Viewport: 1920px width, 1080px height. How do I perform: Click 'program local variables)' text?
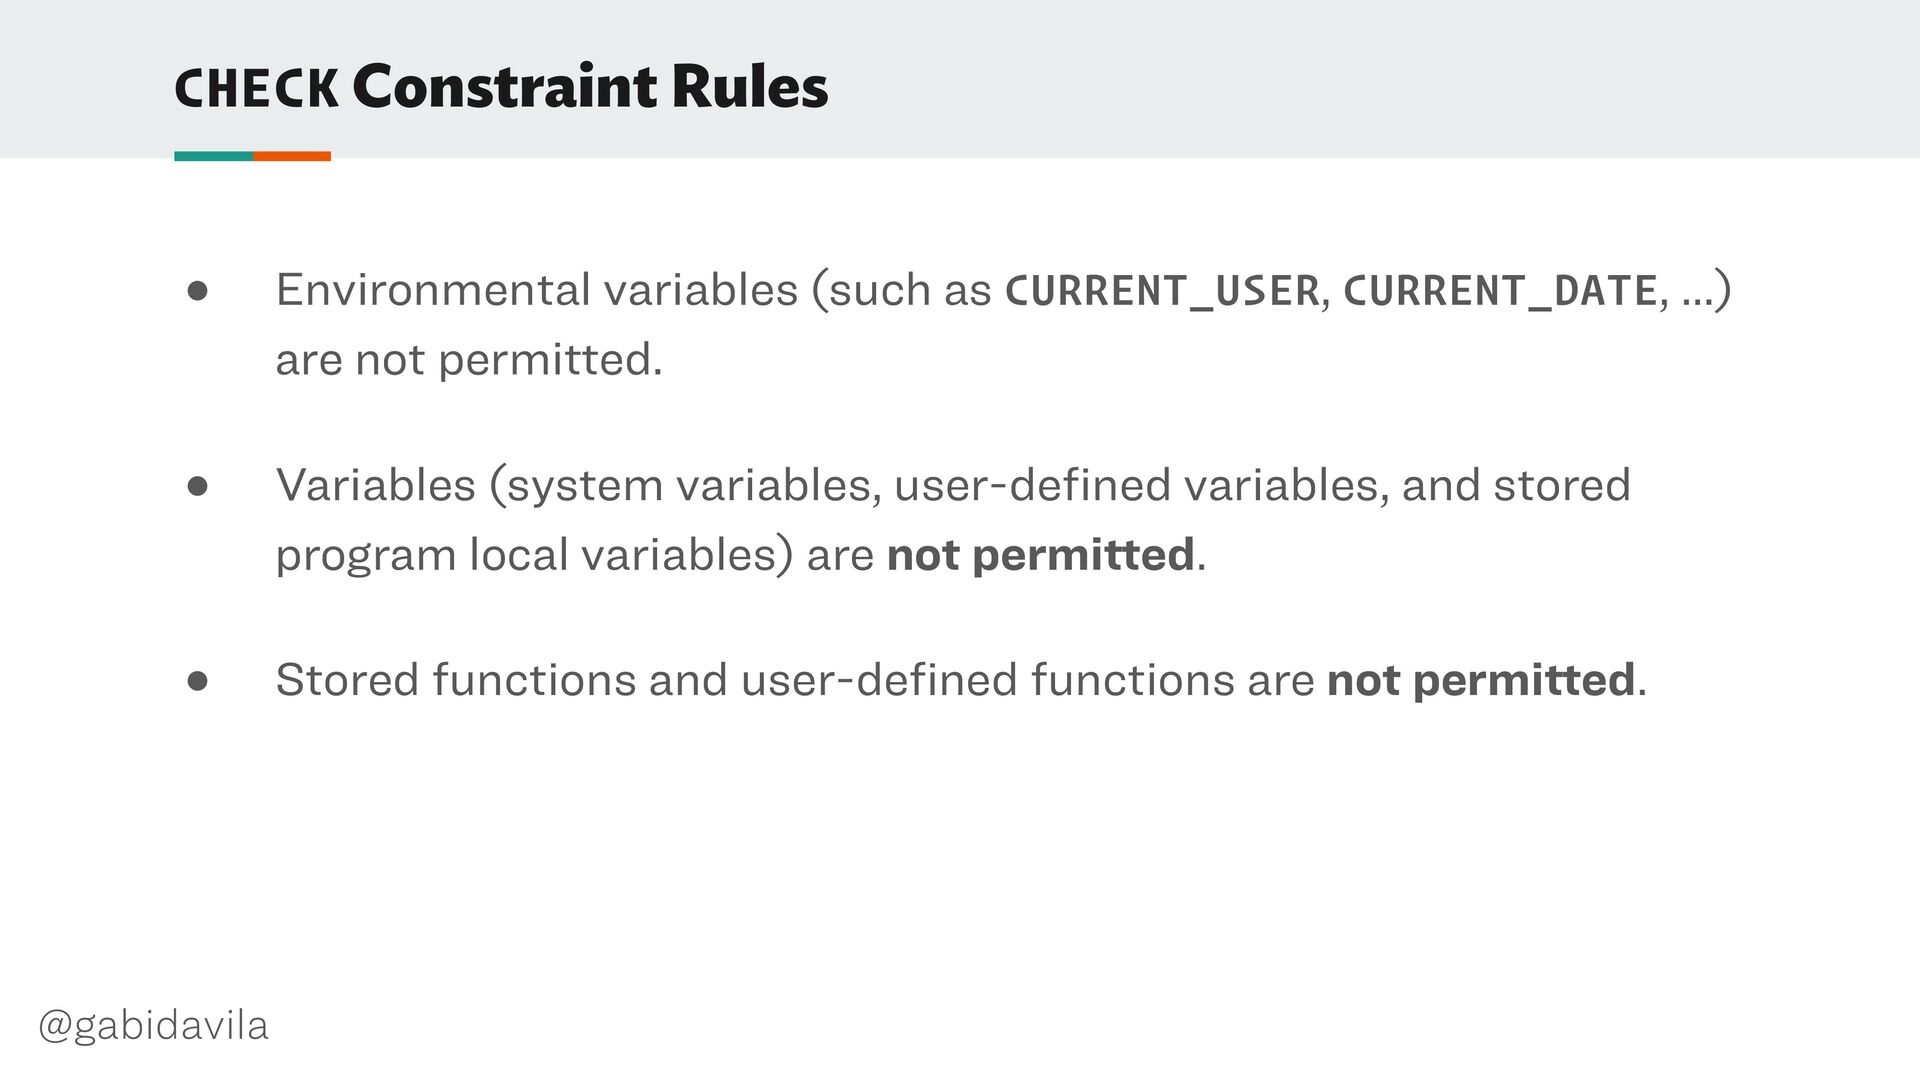(535, 555)
